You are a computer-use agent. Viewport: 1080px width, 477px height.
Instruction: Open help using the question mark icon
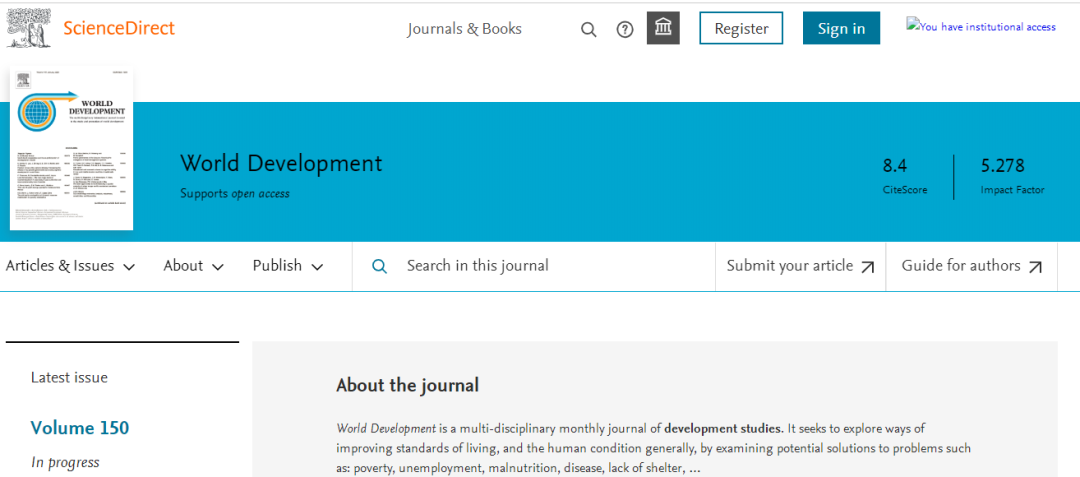pos(625,29)
